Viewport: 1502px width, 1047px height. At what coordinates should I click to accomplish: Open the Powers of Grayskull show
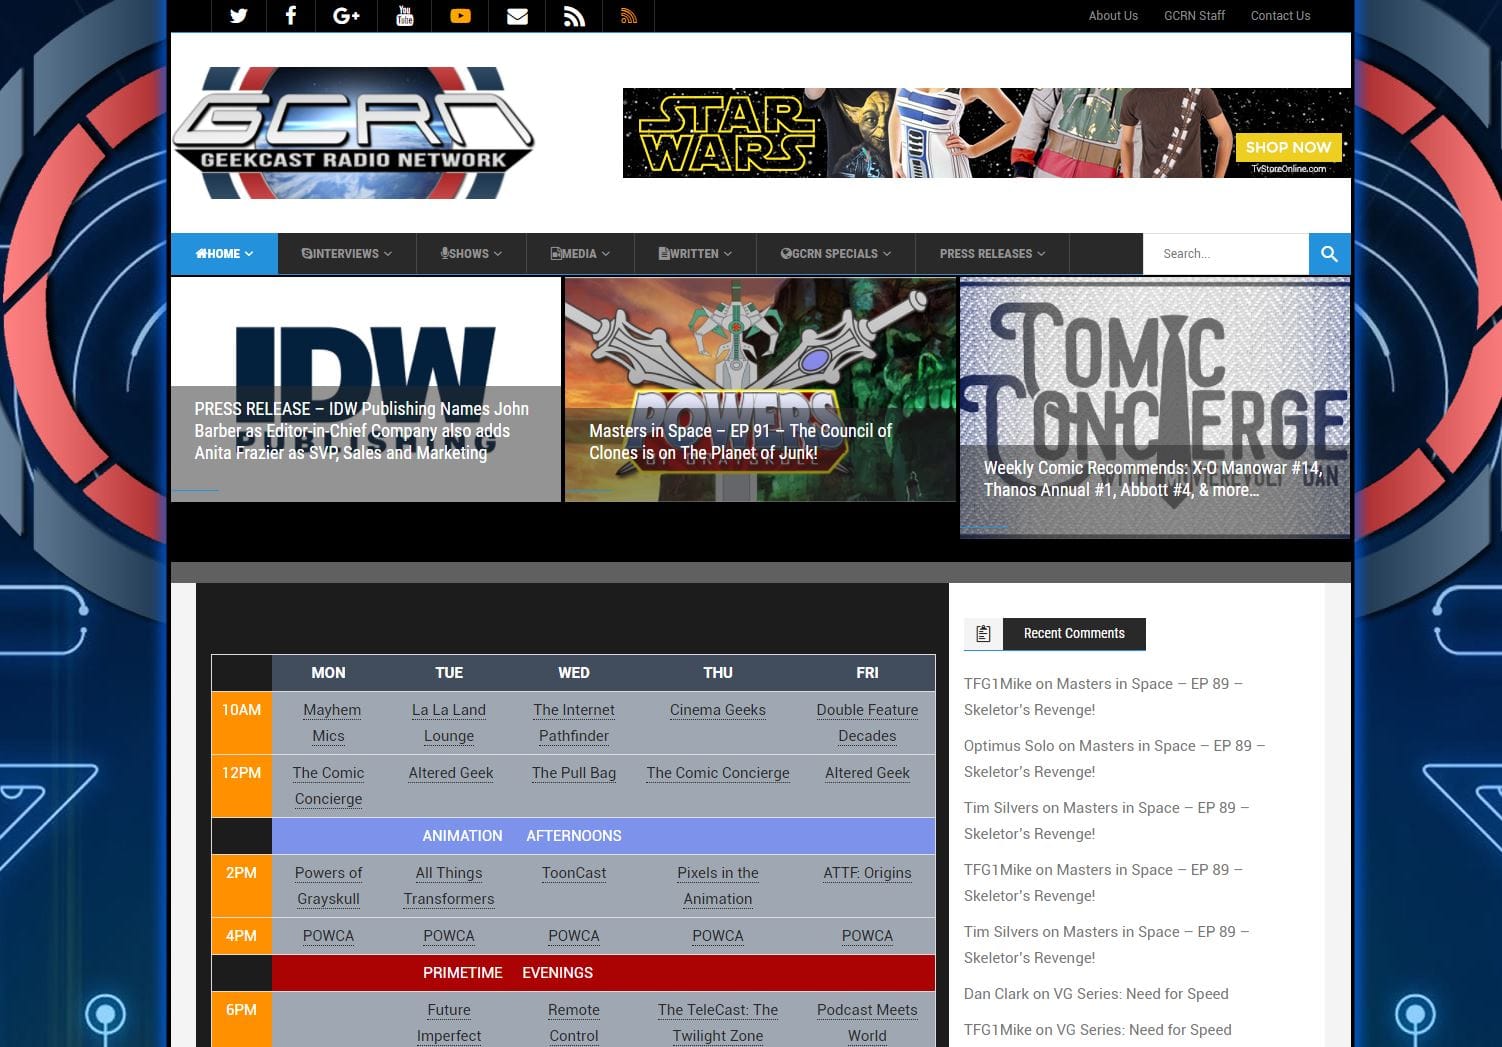[328, 886]
